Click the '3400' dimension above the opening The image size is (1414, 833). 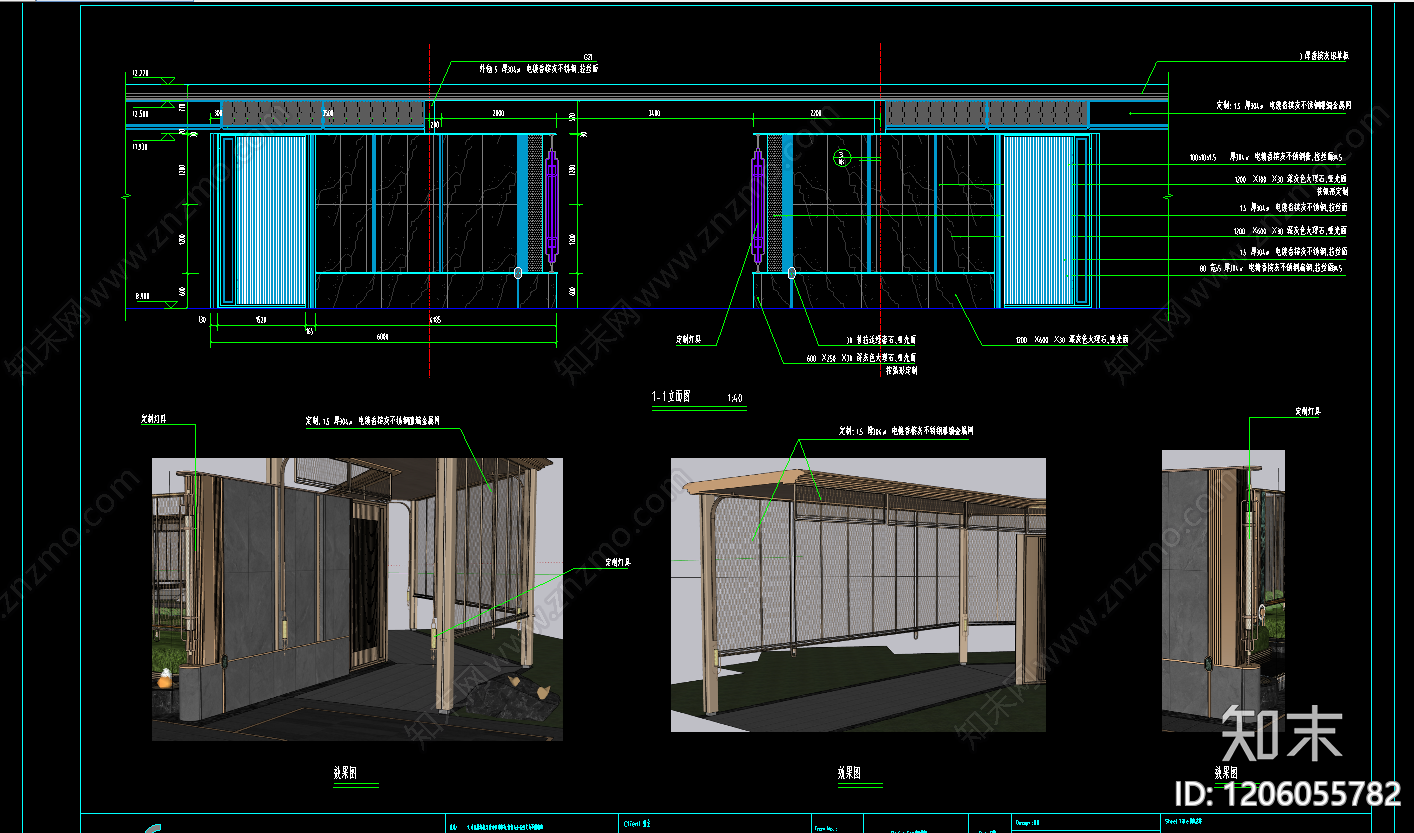pyautogui.click(x=655, y=114)
